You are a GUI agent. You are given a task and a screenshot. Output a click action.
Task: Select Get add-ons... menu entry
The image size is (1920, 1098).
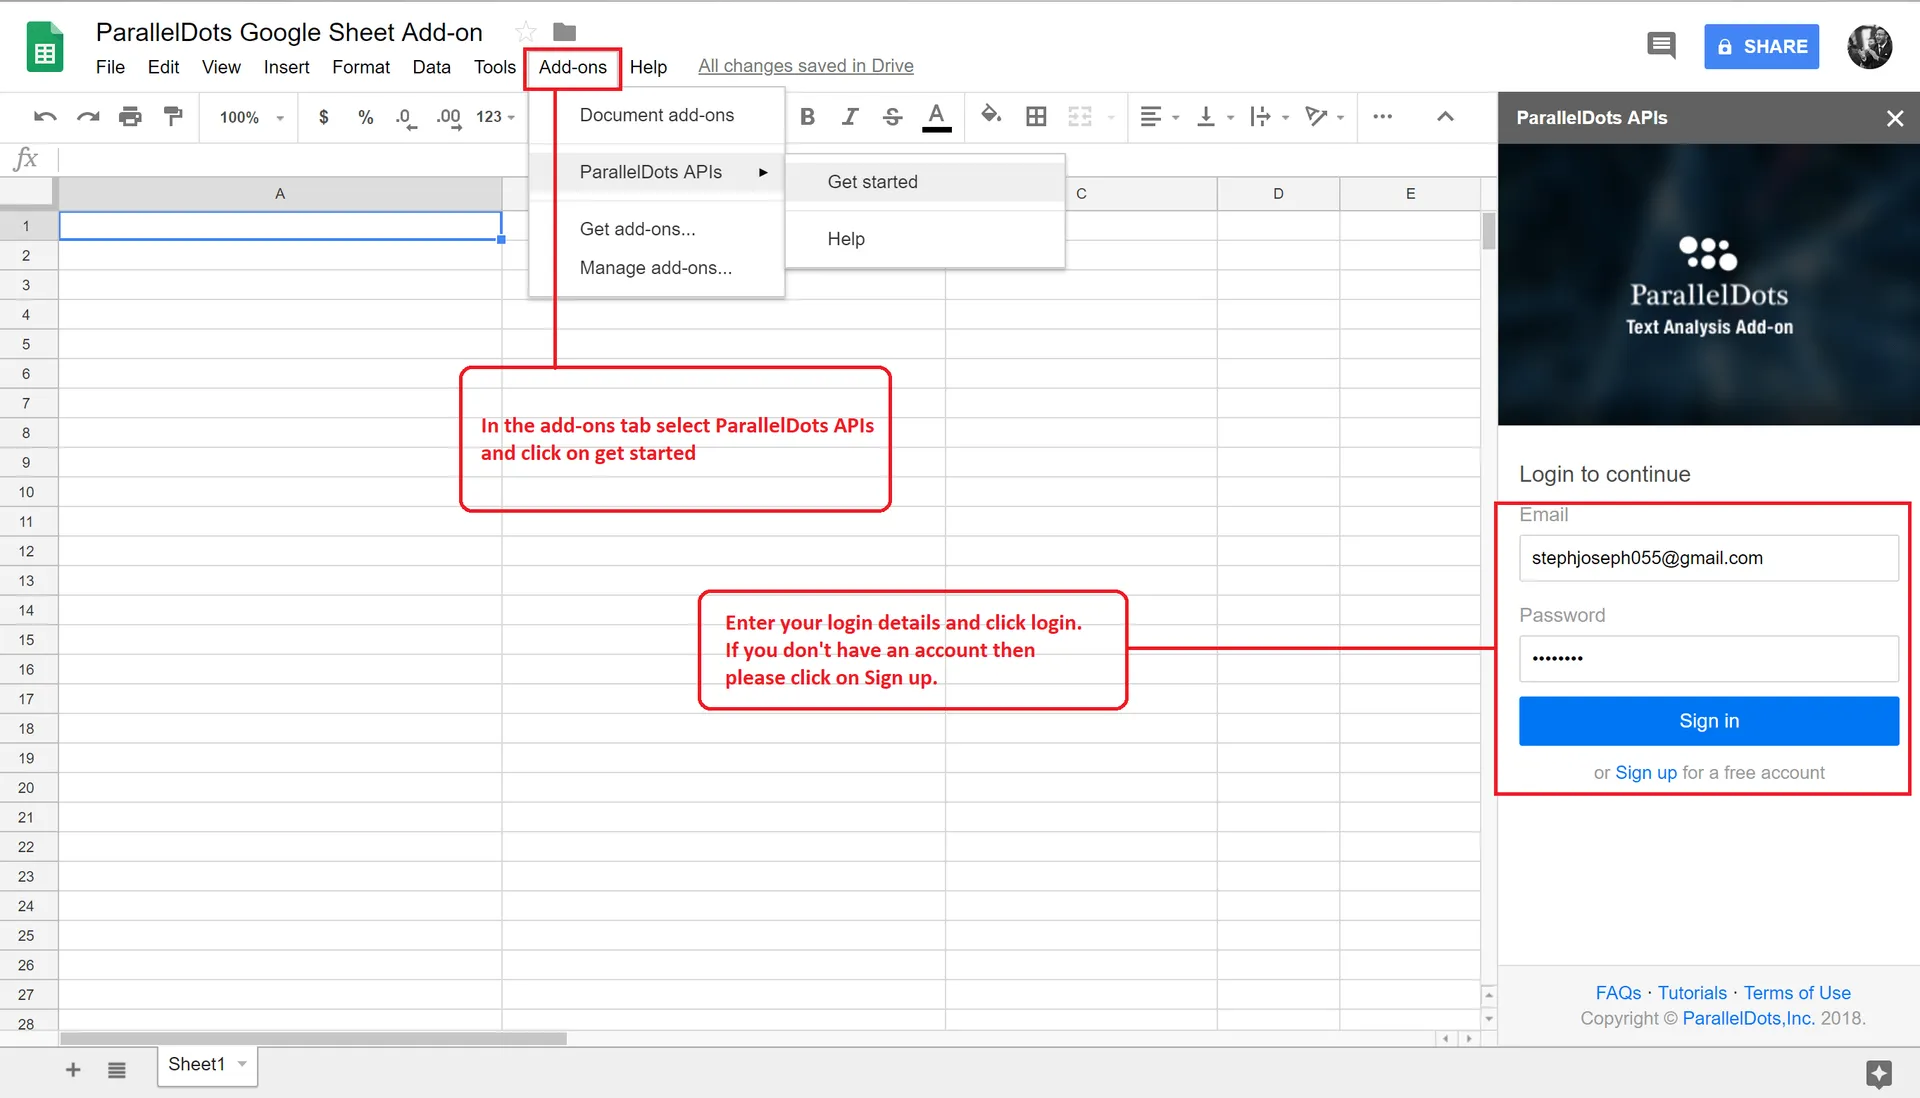click(x=656, y=229)
